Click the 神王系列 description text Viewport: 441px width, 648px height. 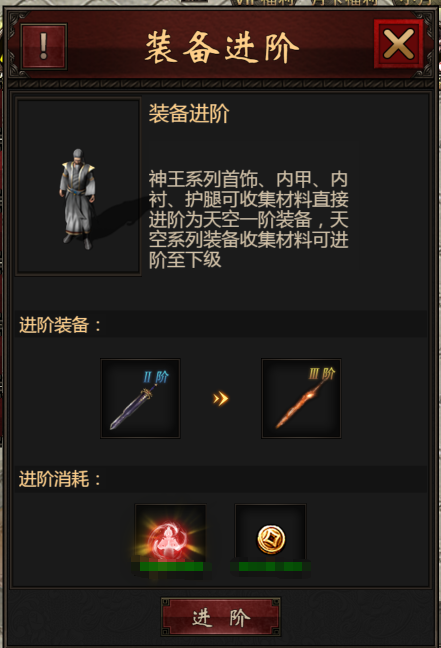coord(248,219)
